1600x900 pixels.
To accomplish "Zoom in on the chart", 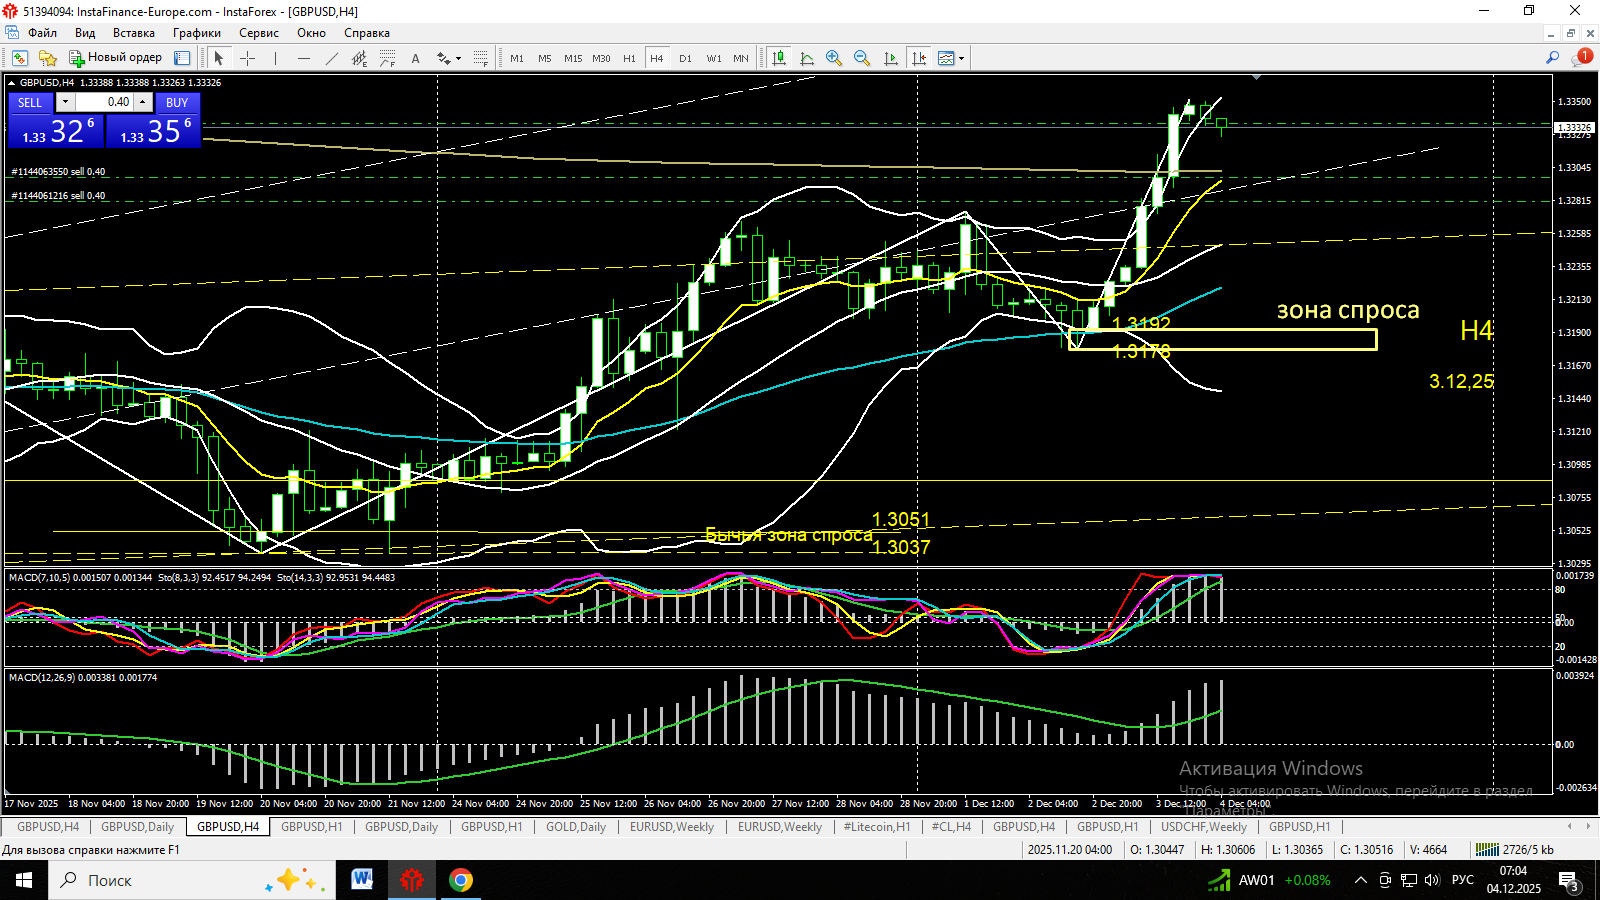I will pyautogui.click(x=834, y=58).
